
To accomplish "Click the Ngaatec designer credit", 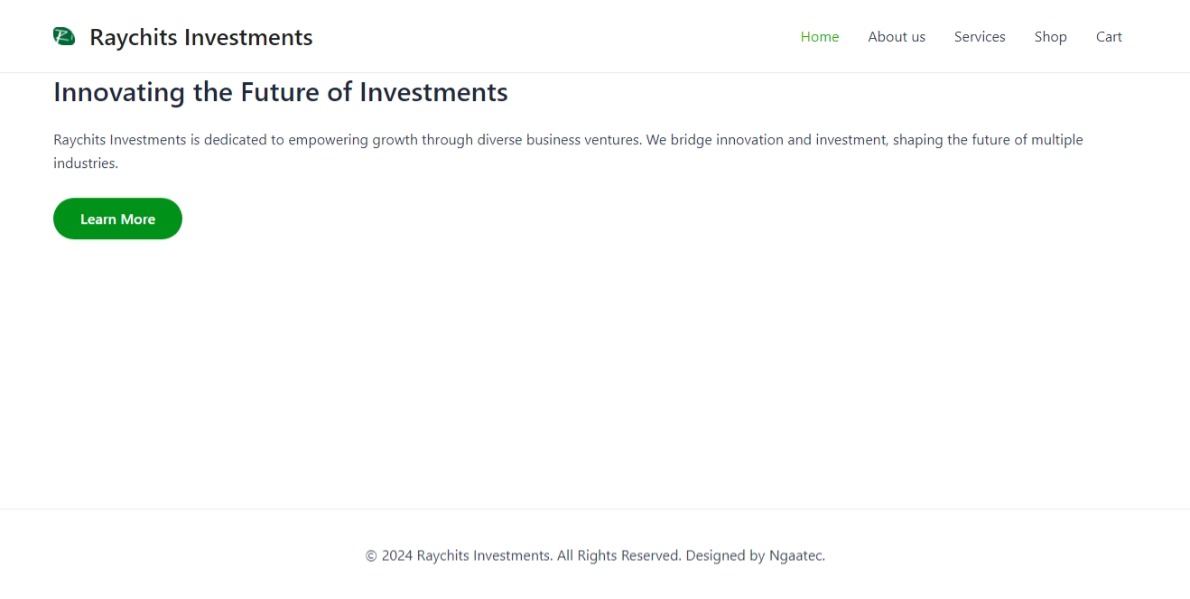I will pos(796,556).
